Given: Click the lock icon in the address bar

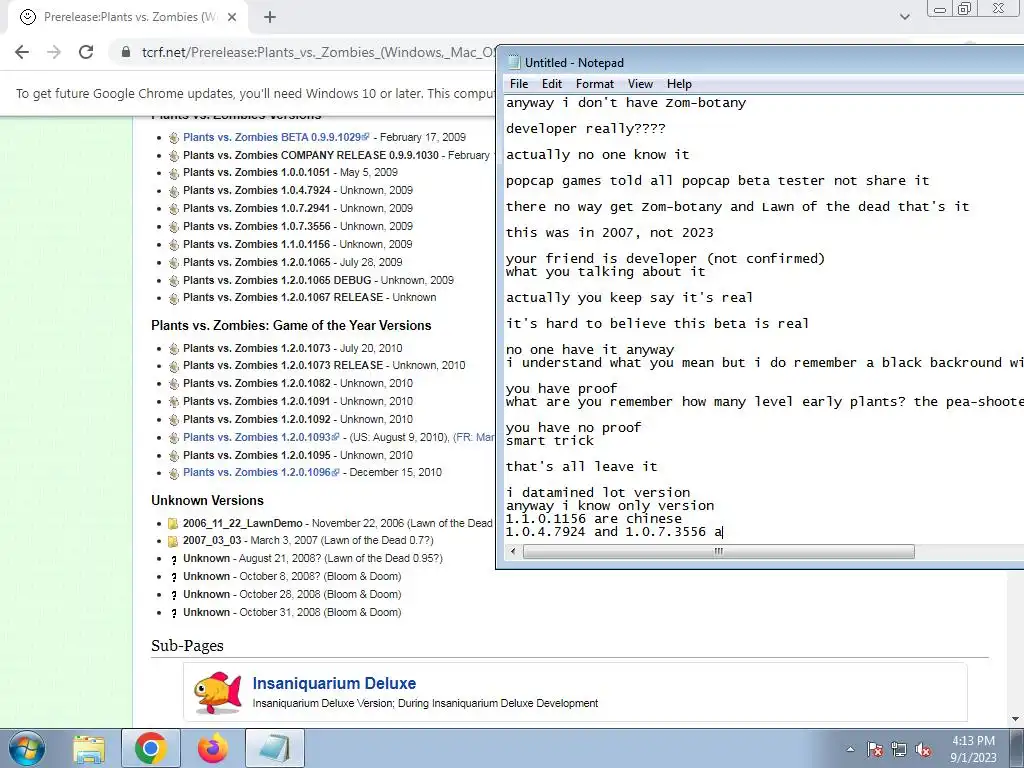Looking at the screenshot, I should click(126, 52).
